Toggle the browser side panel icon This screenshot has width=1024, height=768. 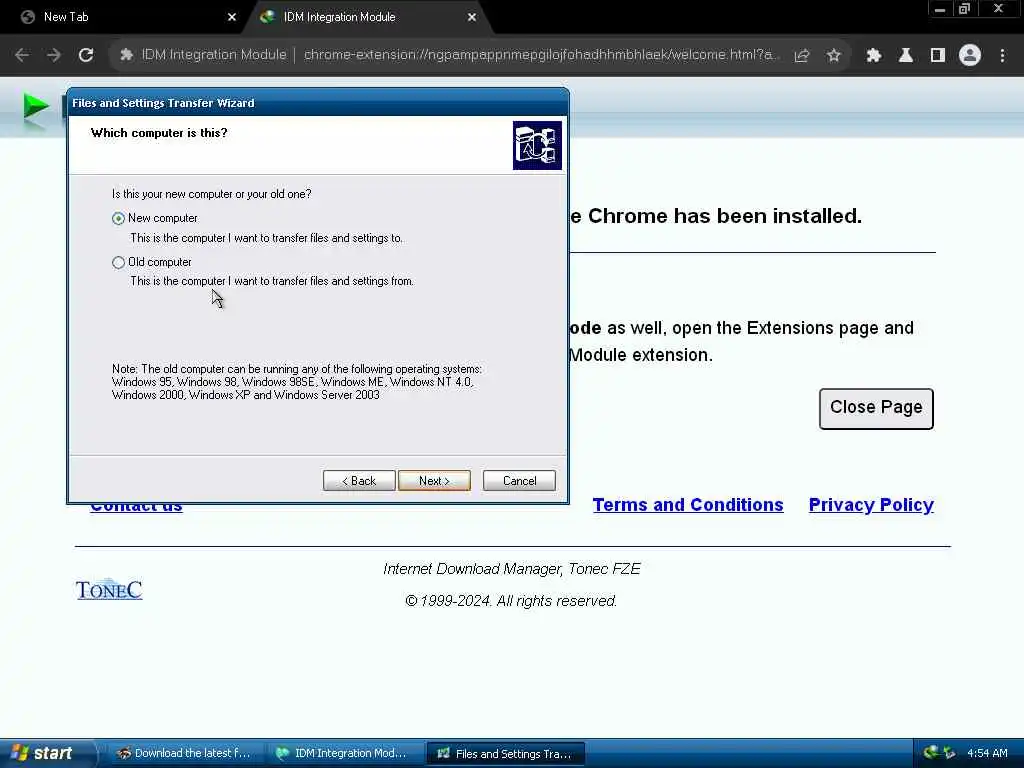point(938,56)
